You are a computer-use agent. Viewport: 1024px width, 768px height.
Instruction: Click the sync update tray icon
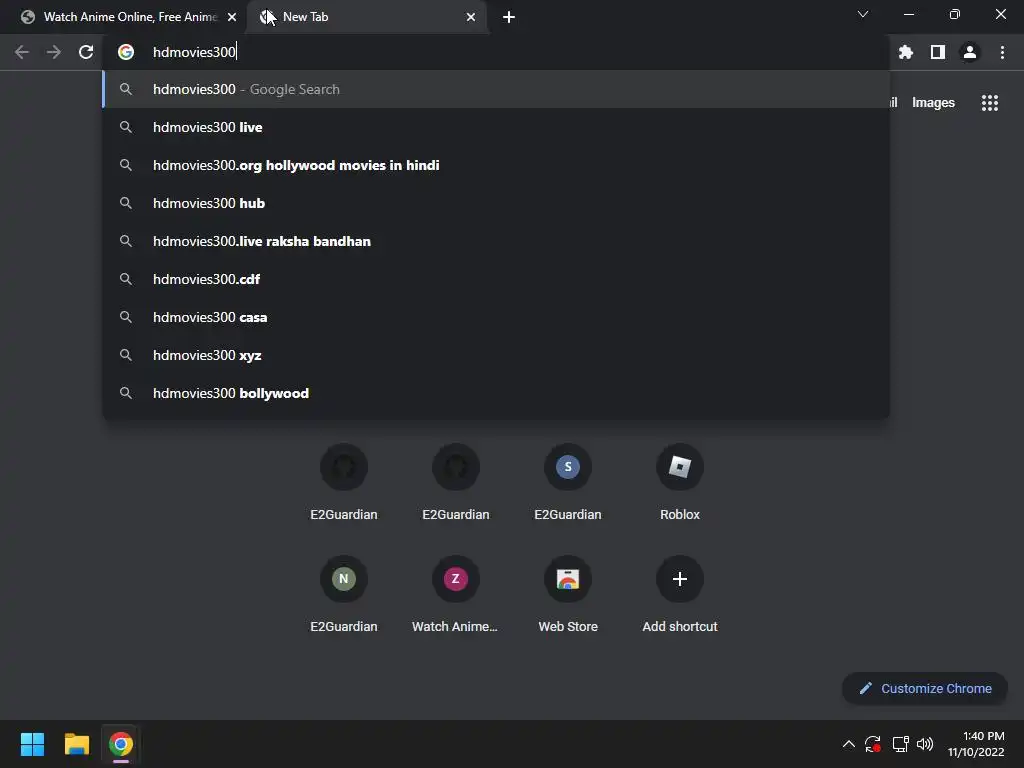coord(873,744)
